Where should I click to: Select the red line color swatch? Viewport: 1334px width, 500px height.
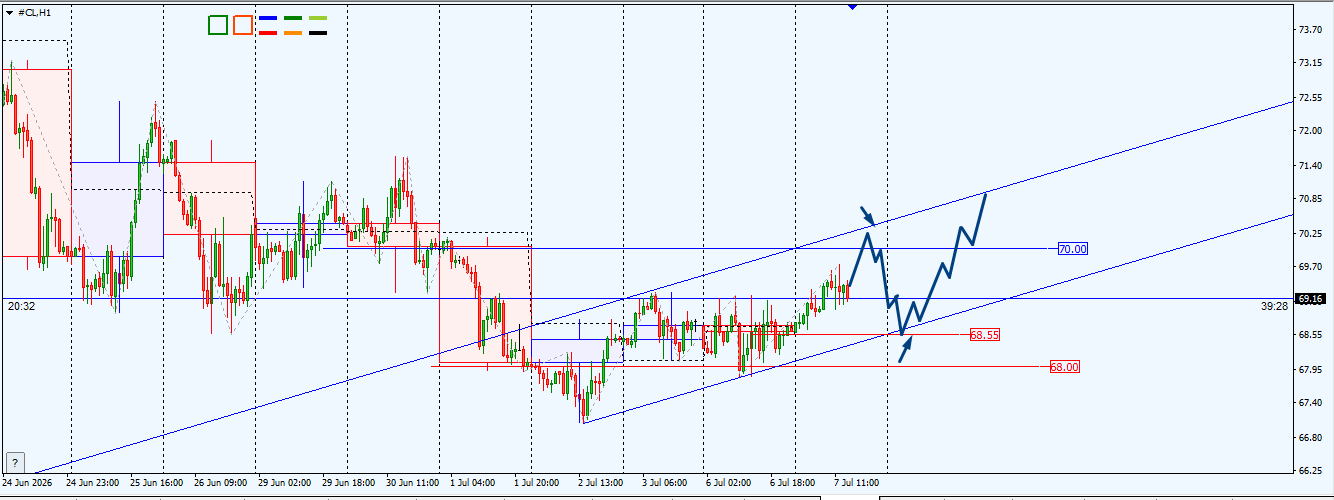[268, 33]
